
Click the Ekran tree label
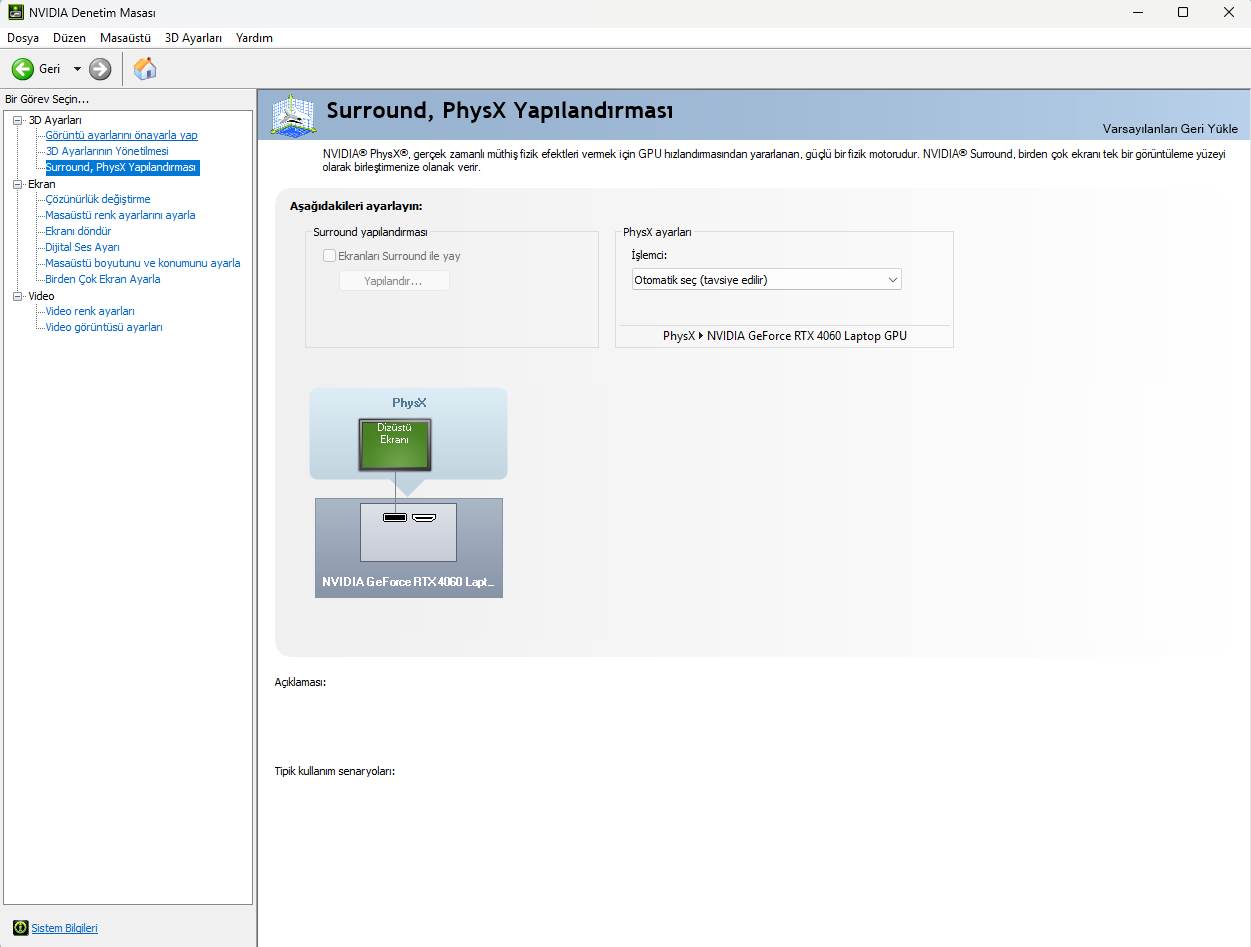42,184
